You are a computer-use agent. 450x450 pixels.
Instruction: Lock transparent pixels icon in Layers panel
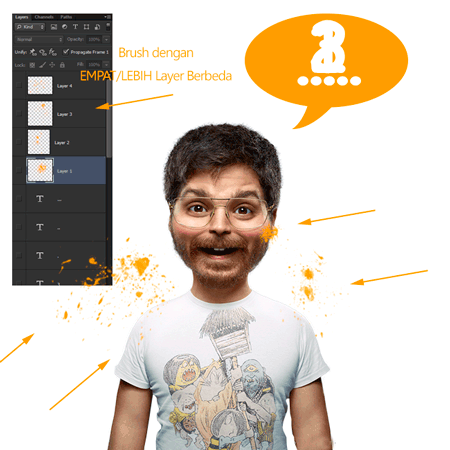32,65
